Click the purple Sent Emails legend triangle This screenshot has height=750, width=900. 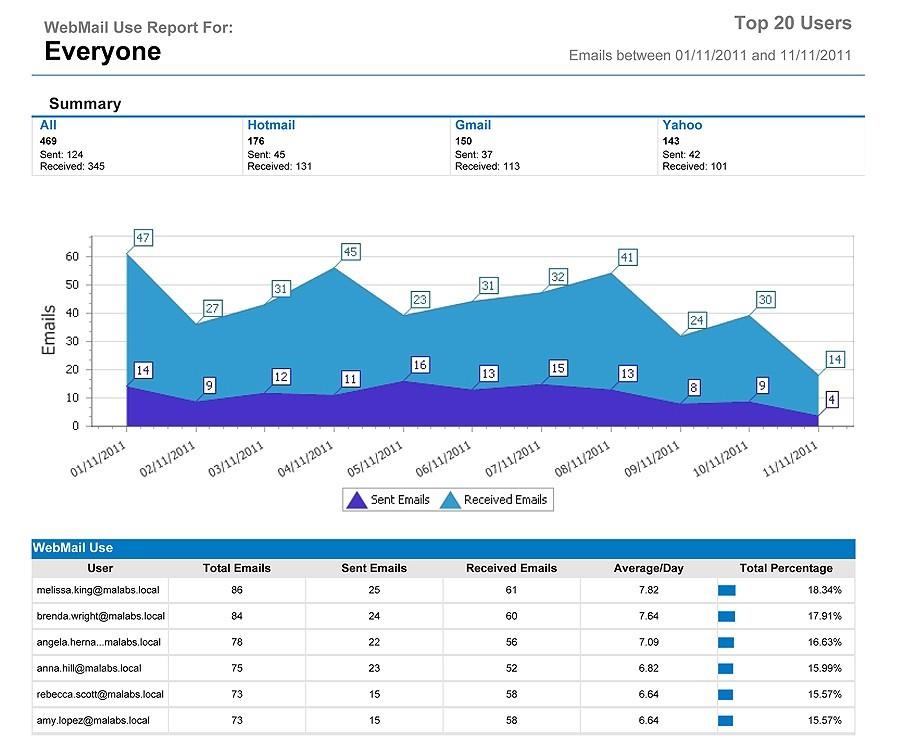[356, 500]
